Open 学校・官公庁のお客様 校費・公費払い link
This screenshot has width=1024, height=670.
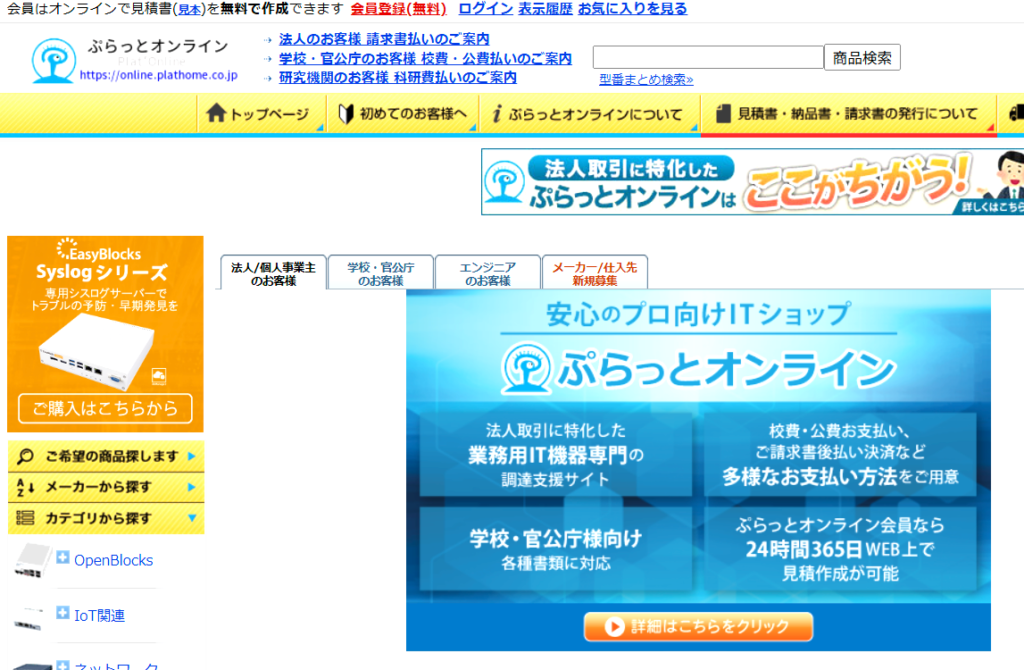pos(425,59)
